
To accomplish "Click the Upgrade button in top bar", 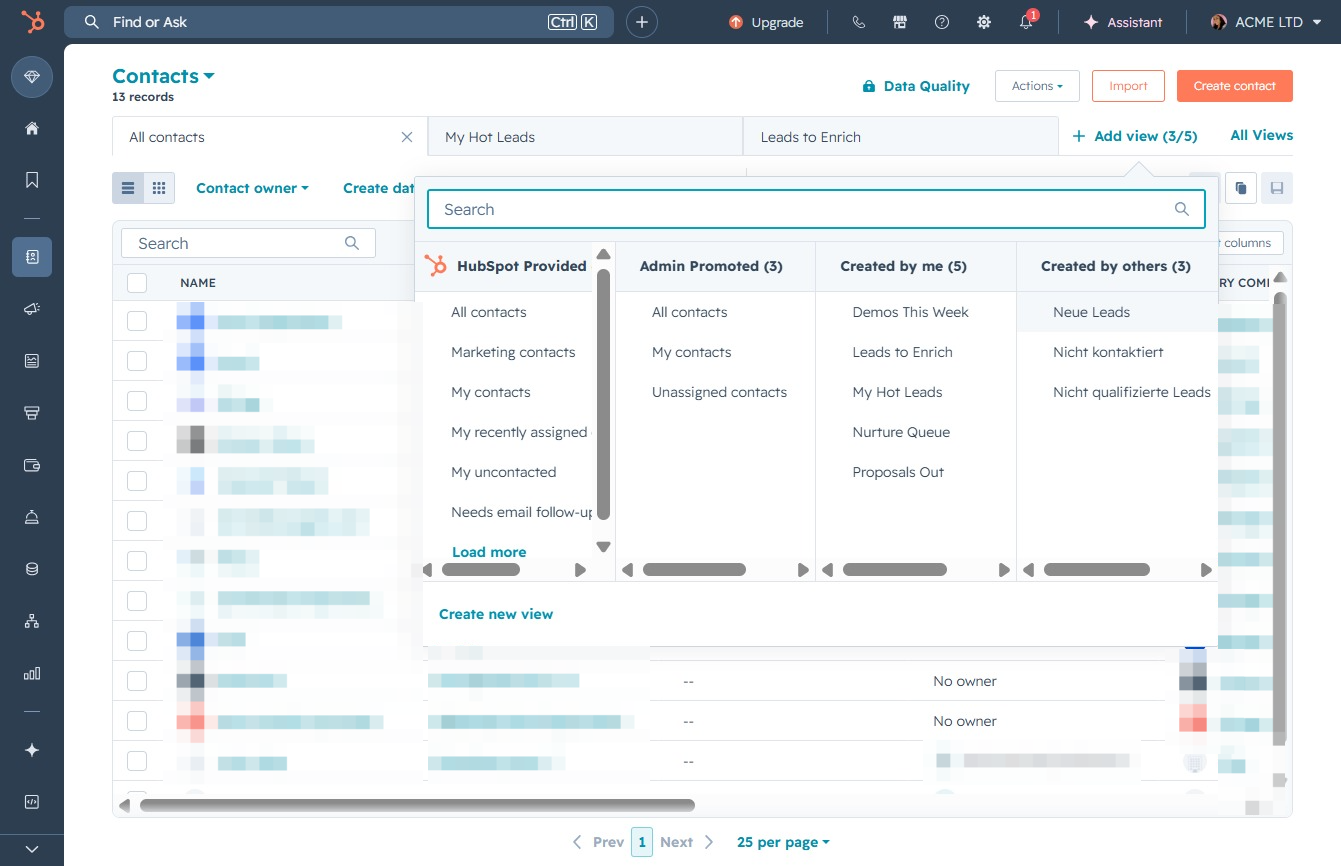I will [x=767, y=22].
